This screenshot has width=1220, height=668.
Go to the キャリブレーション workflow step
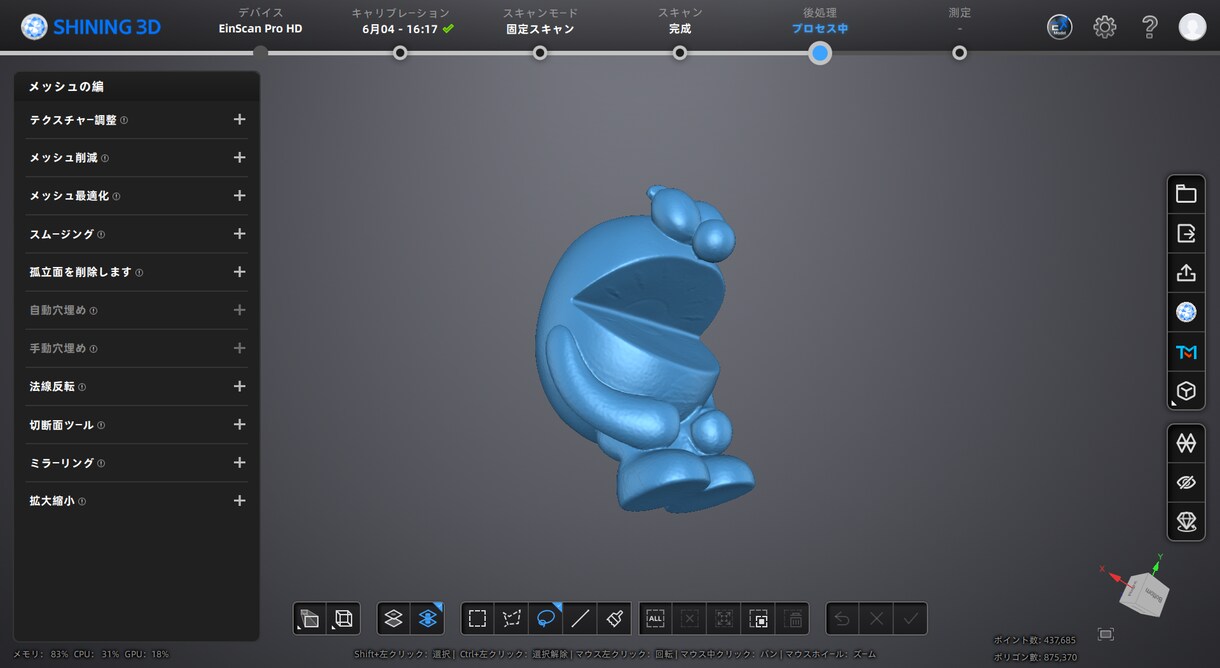[x=400, y=52]
